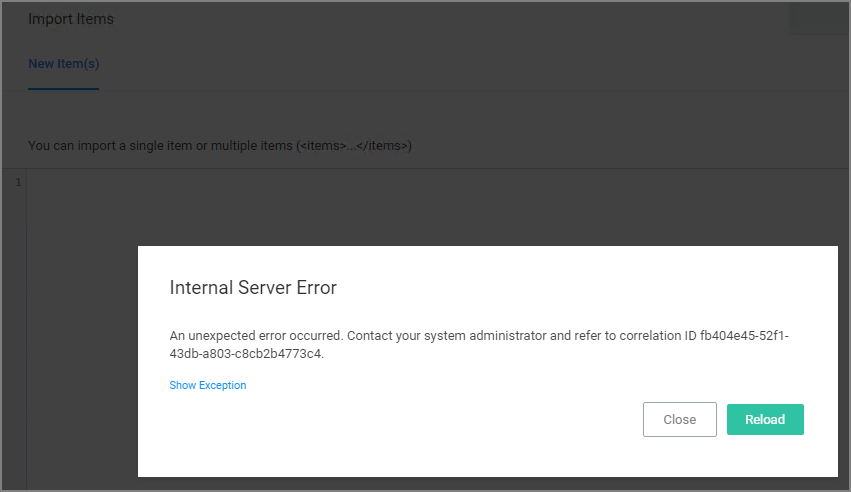Click the empty tab bar right of New Item(s)
Viewport: 851px width, 492px height.
click(x=450, y=64)
